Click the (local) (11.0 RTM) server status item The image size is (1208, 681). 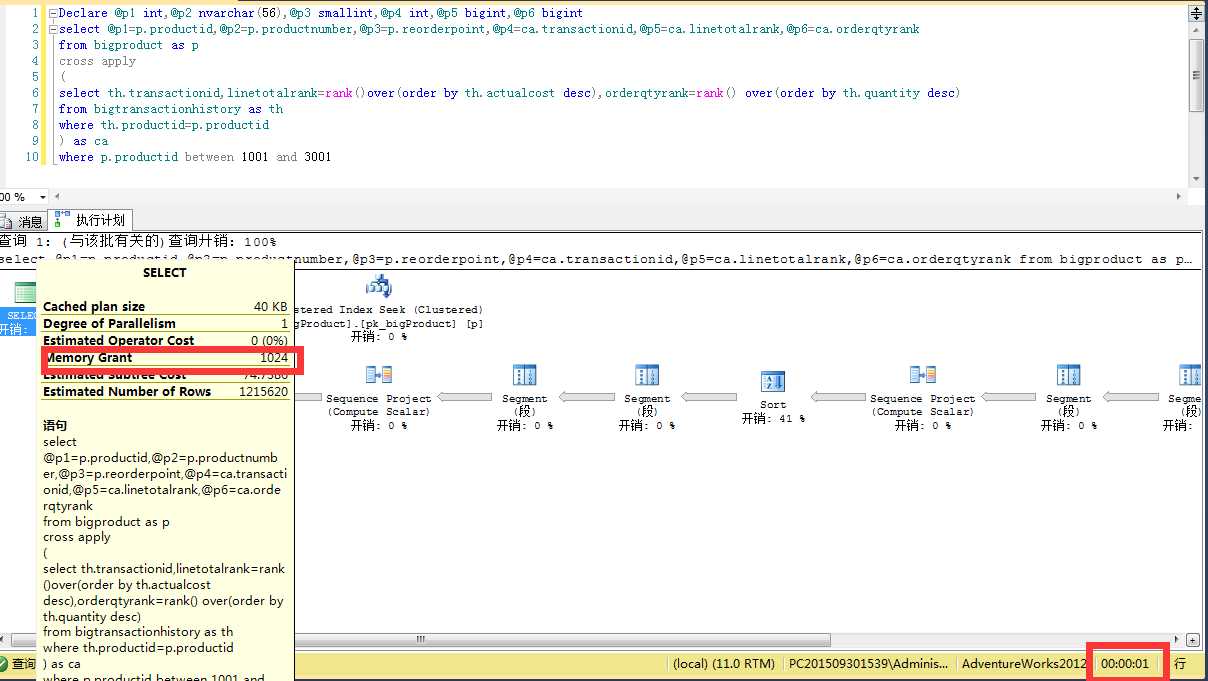coord(723,663)
